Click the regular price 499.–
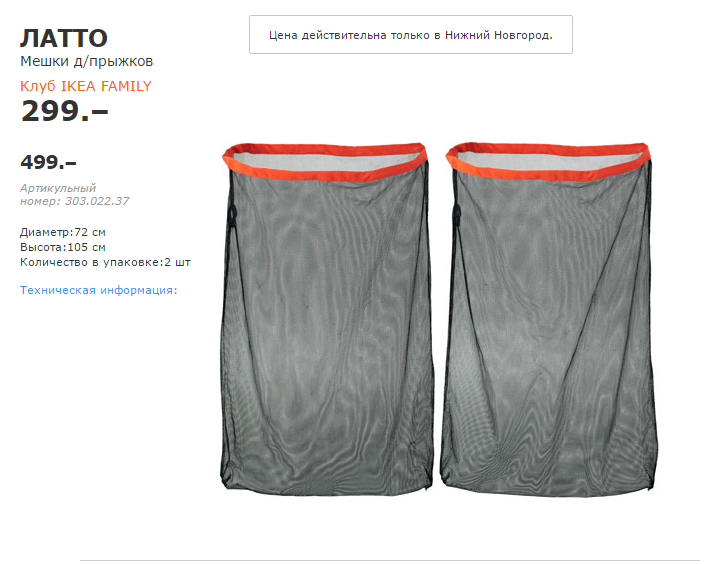This screenshot has width=715, height=564. click(48, 162)
